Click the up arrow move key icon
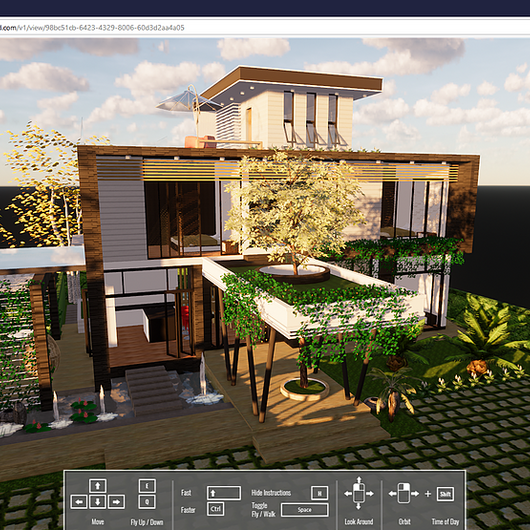Image resolution: width=530 pixels, height=530 pixels. (98, 486)
